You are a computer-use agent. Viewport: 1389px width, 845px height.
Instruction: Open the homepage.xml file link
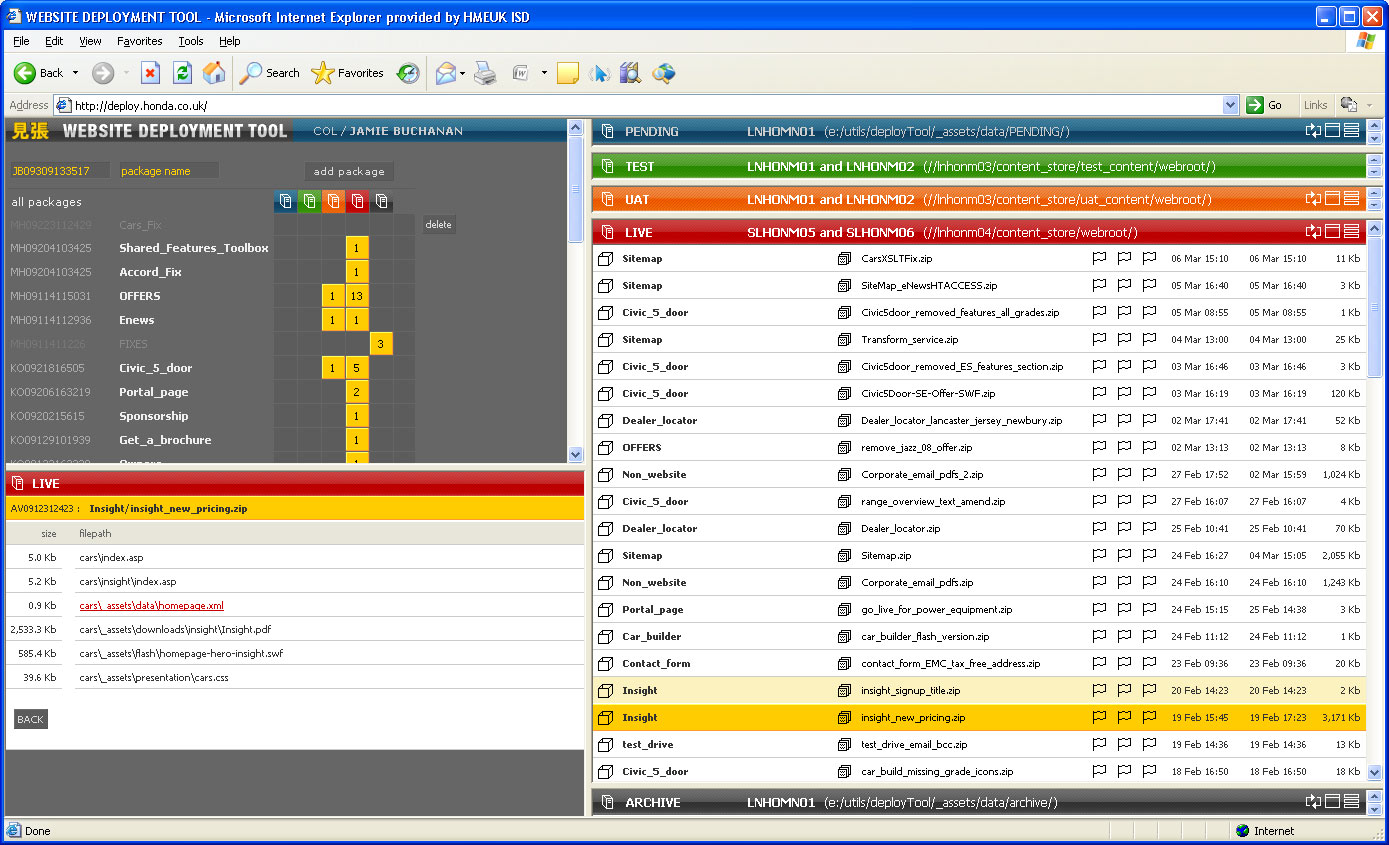point(151,606)
